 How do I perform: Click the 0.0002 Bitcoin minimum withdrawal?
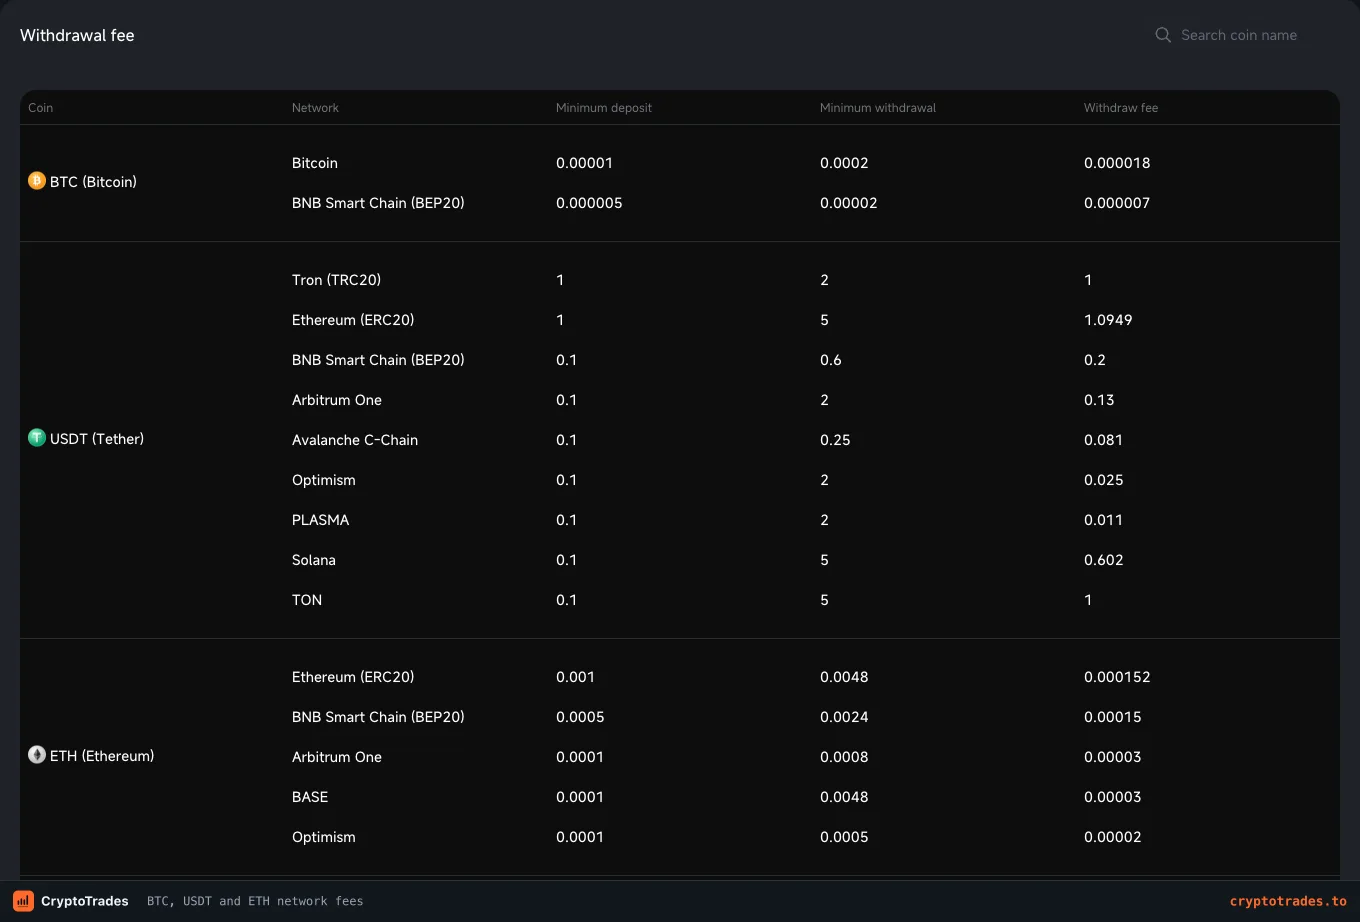click(x=844, y=163)
